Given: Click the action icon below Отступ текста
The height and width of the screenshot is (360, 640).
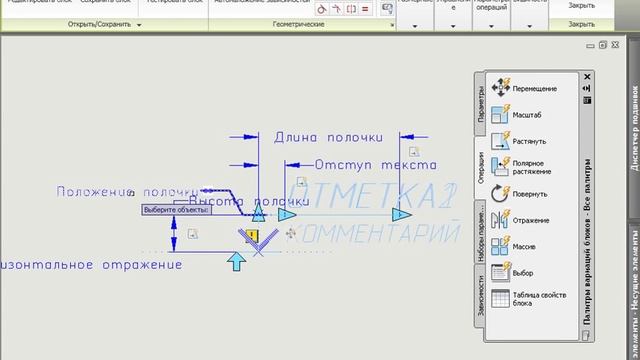Looking at the screenshot, I should tap(301, 181).
